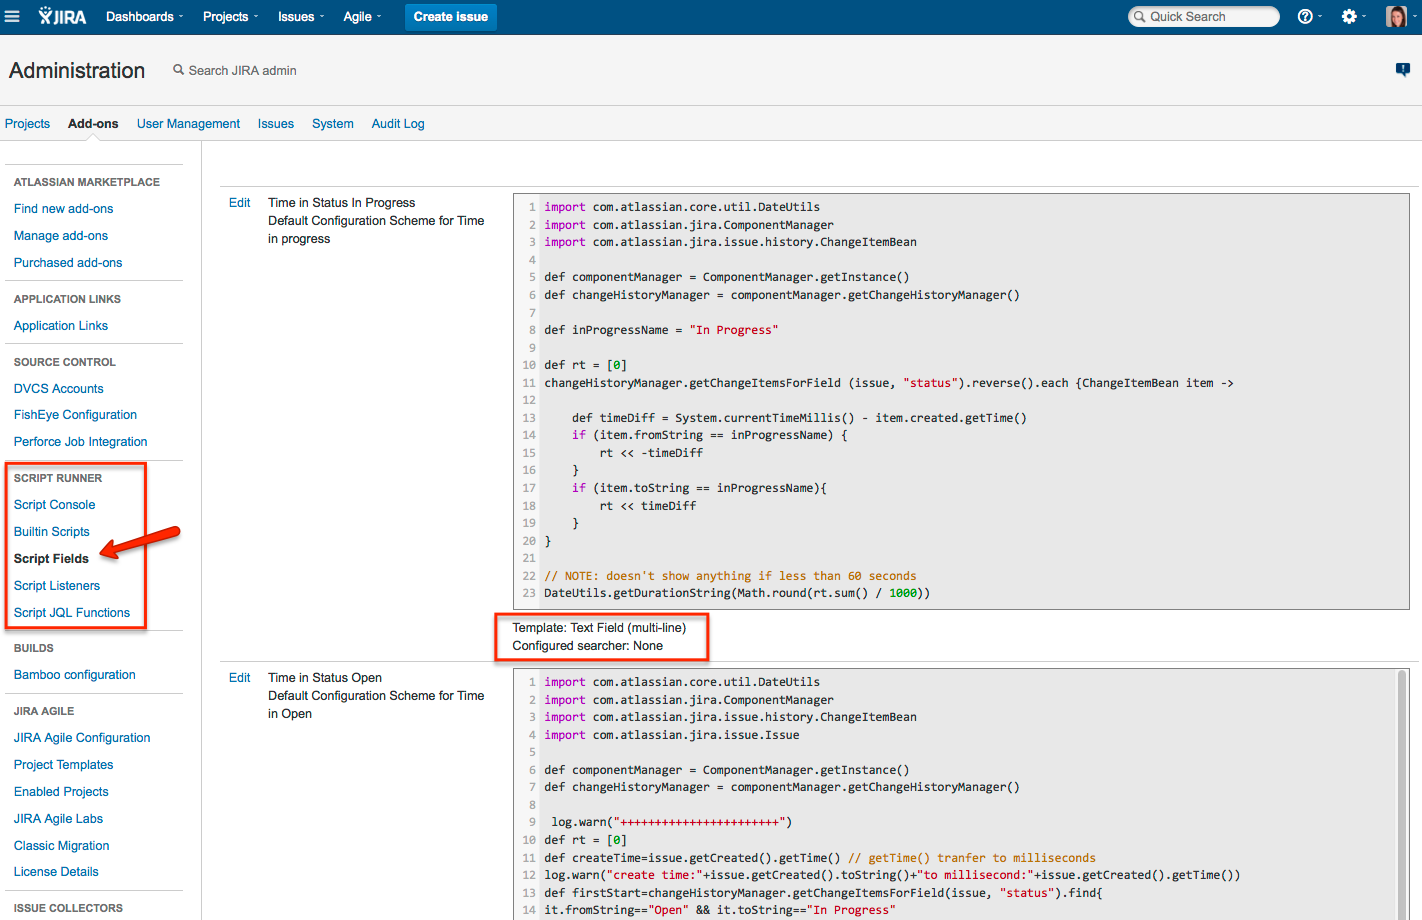Open License Details

(x=56, y=871)
